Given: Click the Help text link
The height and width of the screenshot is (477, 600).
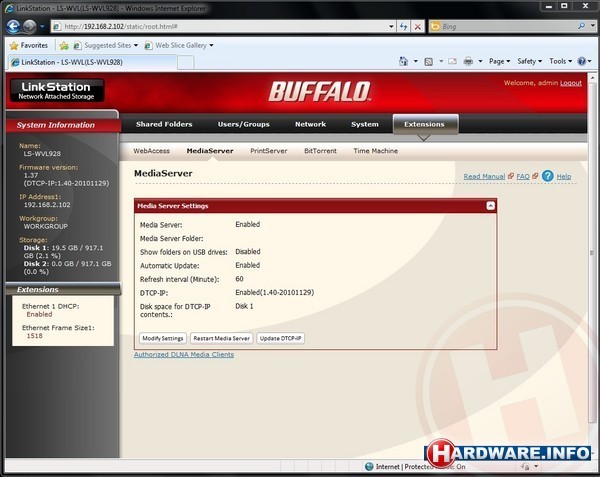Looking at the screenshot, I should click(564, 176).
